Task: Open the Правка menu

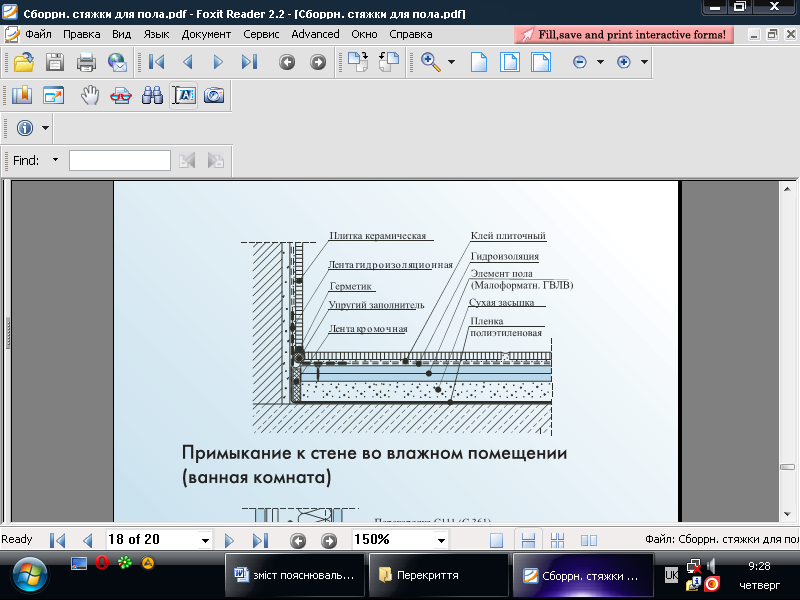Action: coord(82,34)
